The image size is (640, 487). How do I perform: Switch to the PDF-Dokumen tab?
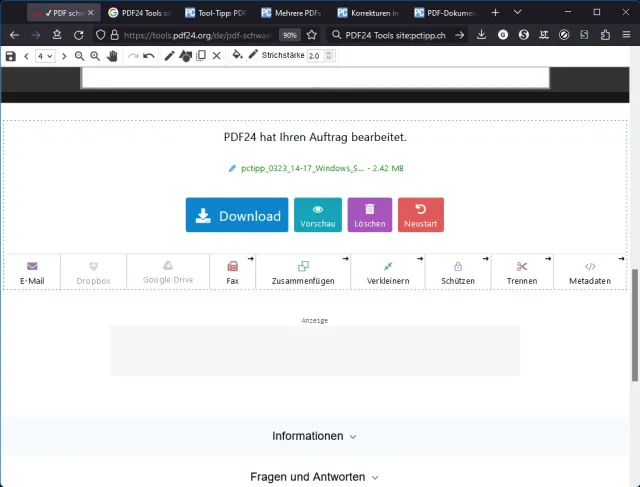(x=444, y=13)
